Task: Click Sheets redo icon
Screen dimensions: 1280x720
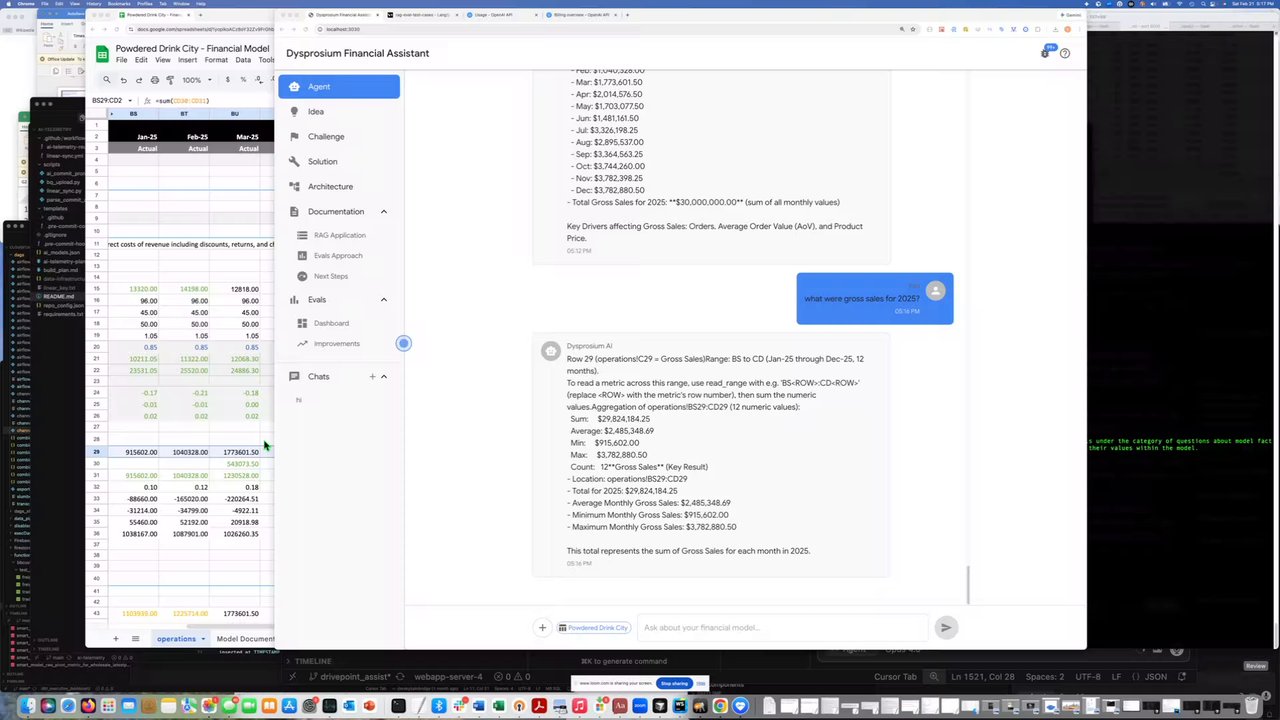Action: pyautogui.click(x=139, y=80)
